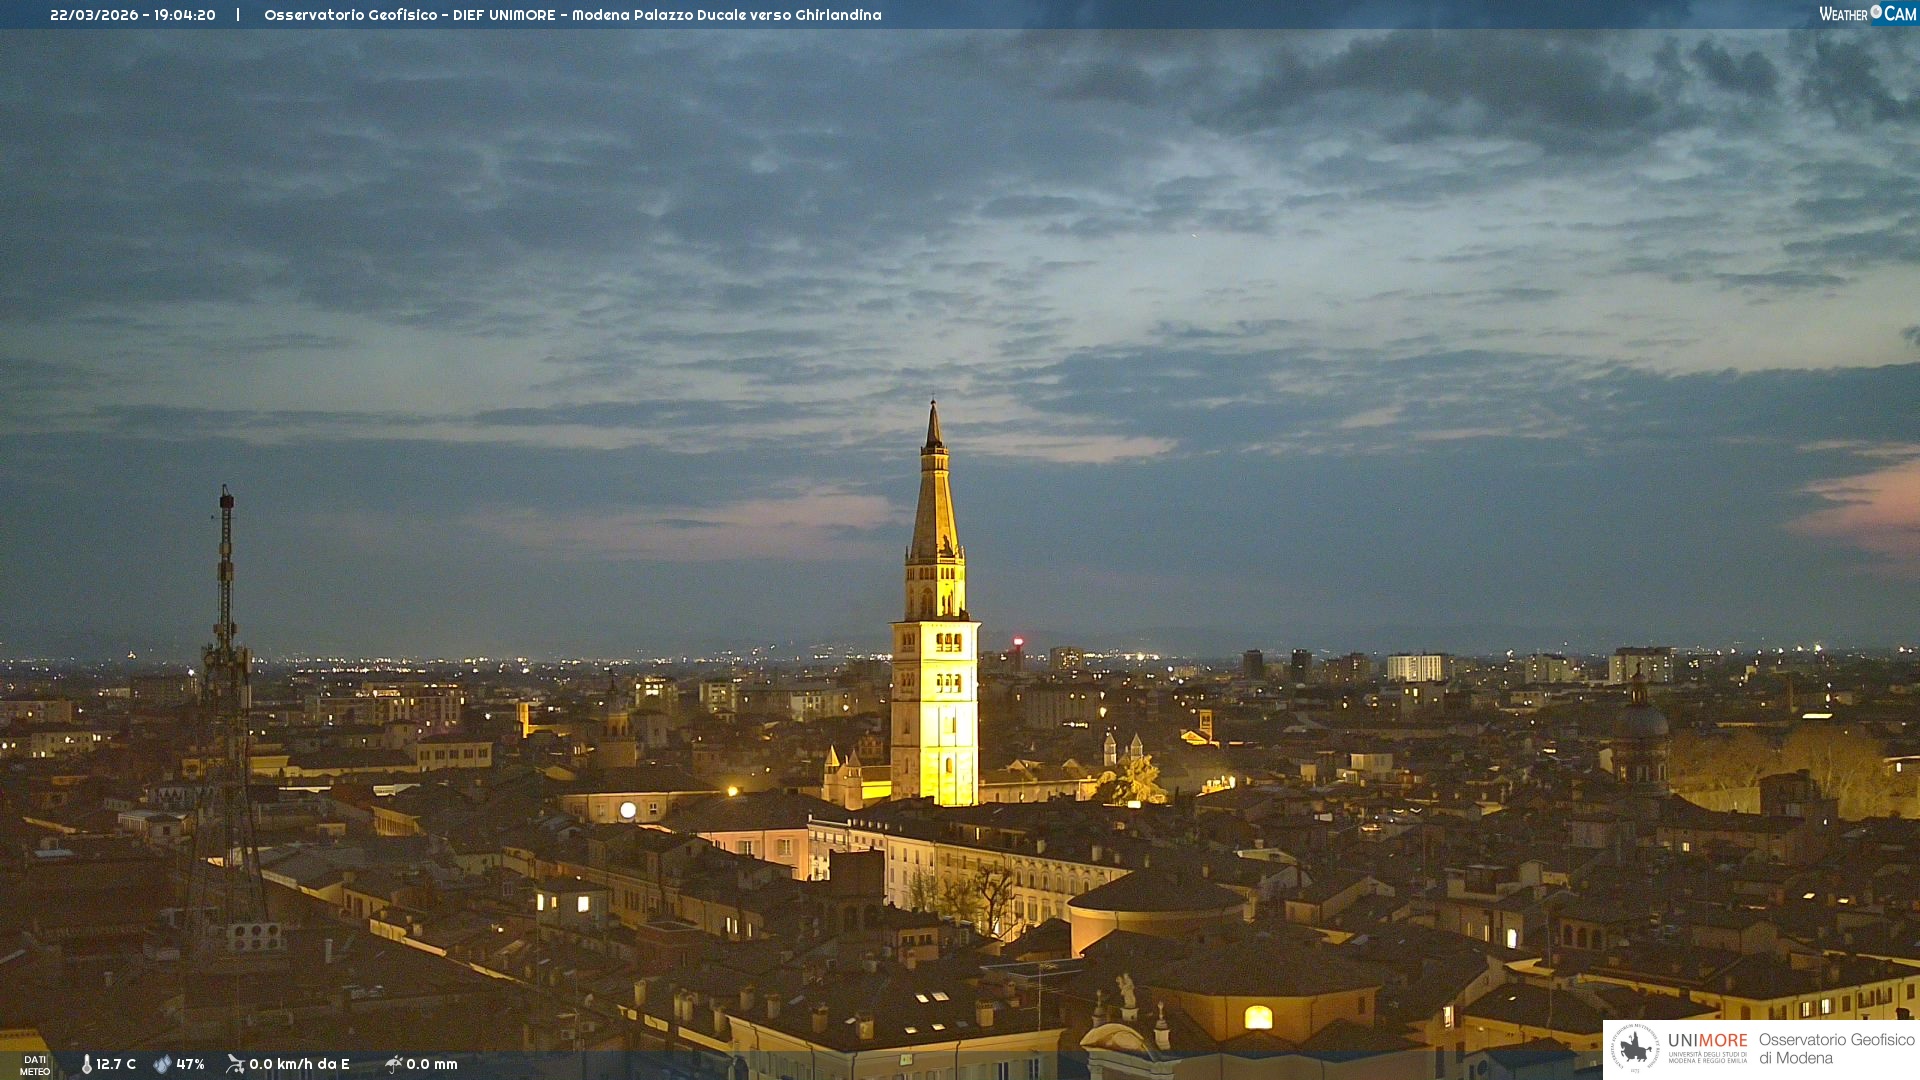Click the 47% humidity value
Viewport: 1920px width, 1080px height.
click(x=190, y=1064)
